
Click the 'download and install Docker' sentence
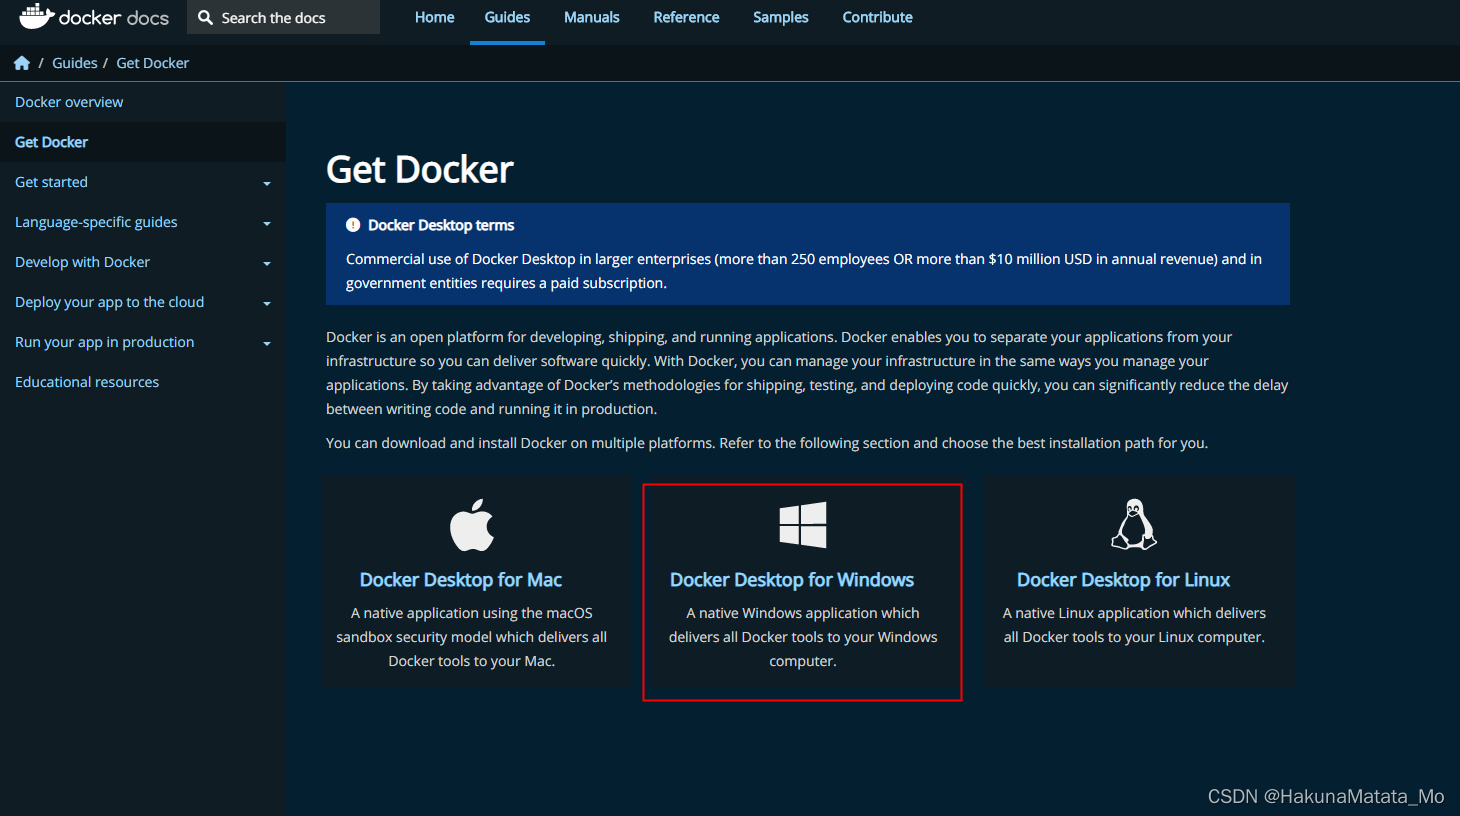click(x=767, y=443)
